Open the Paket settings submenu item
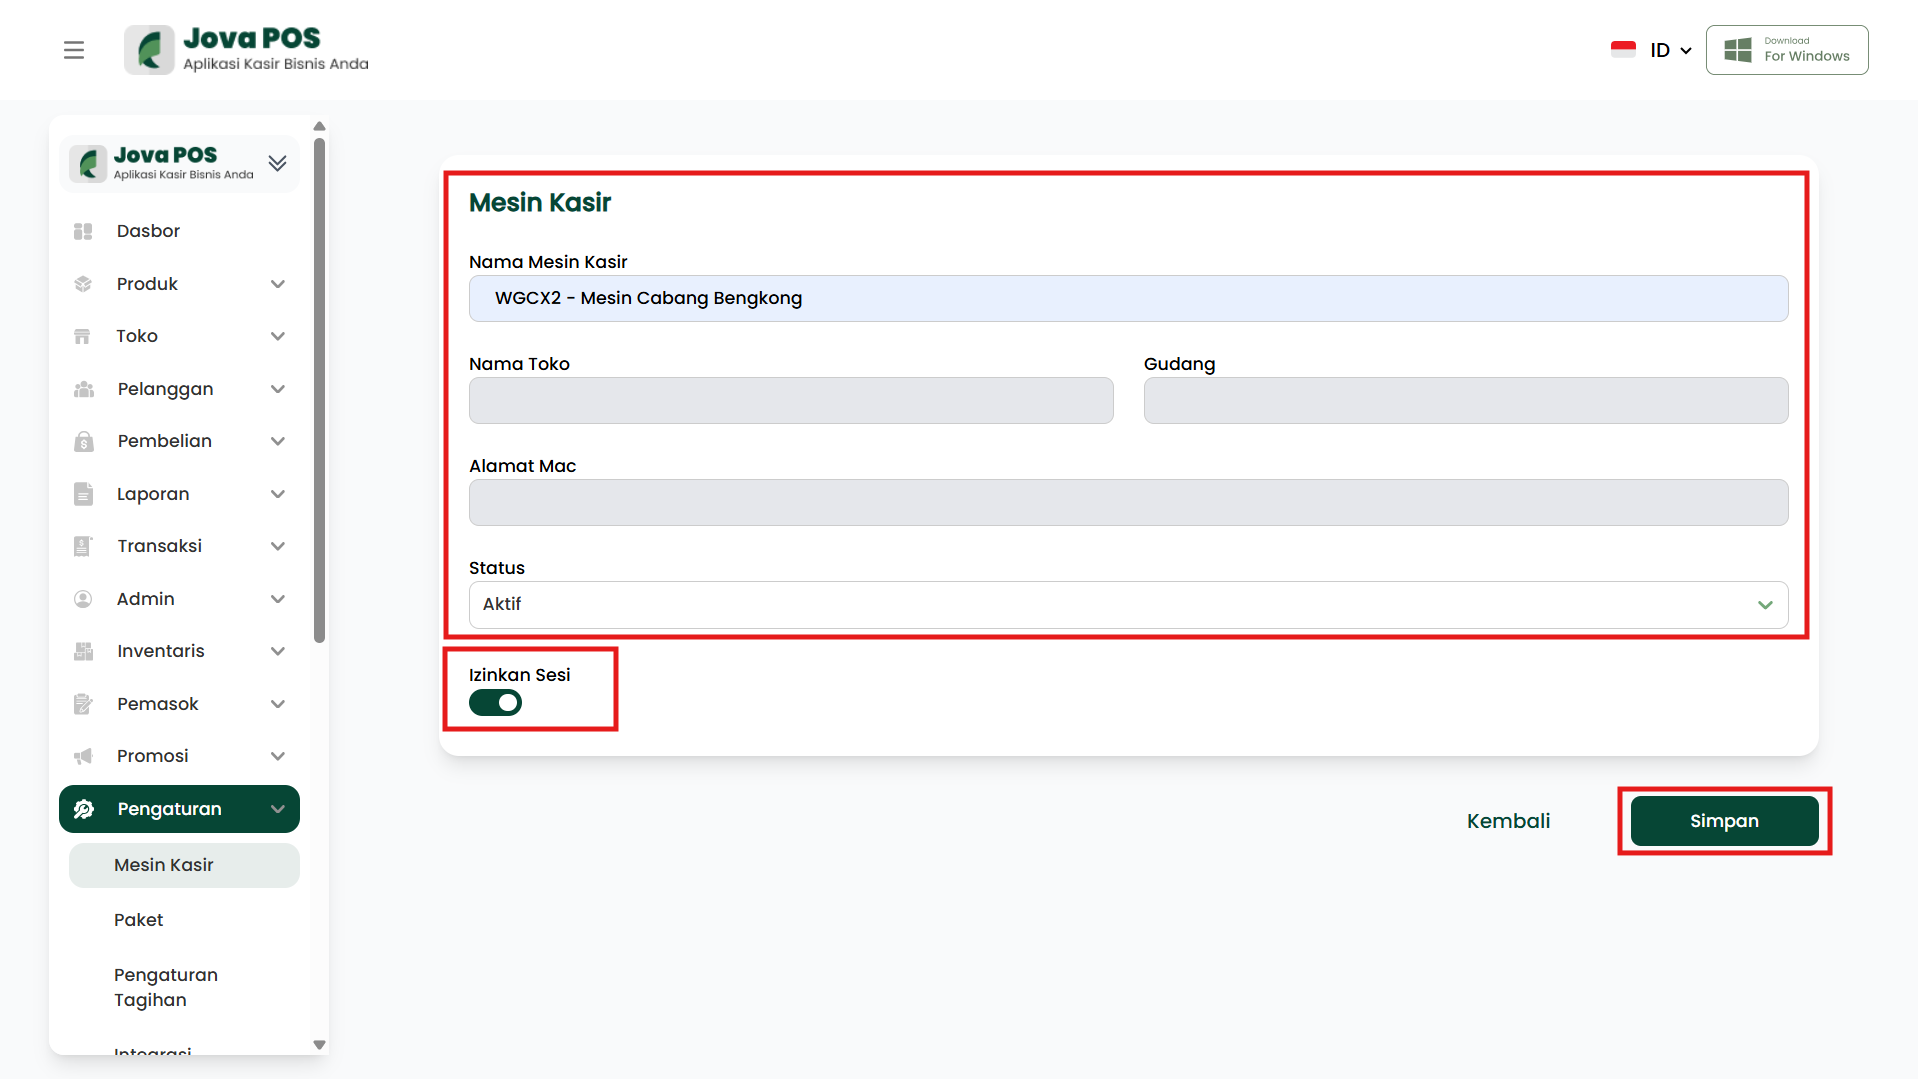Screen dimensions: 1918x1079 tap(139, 920)
